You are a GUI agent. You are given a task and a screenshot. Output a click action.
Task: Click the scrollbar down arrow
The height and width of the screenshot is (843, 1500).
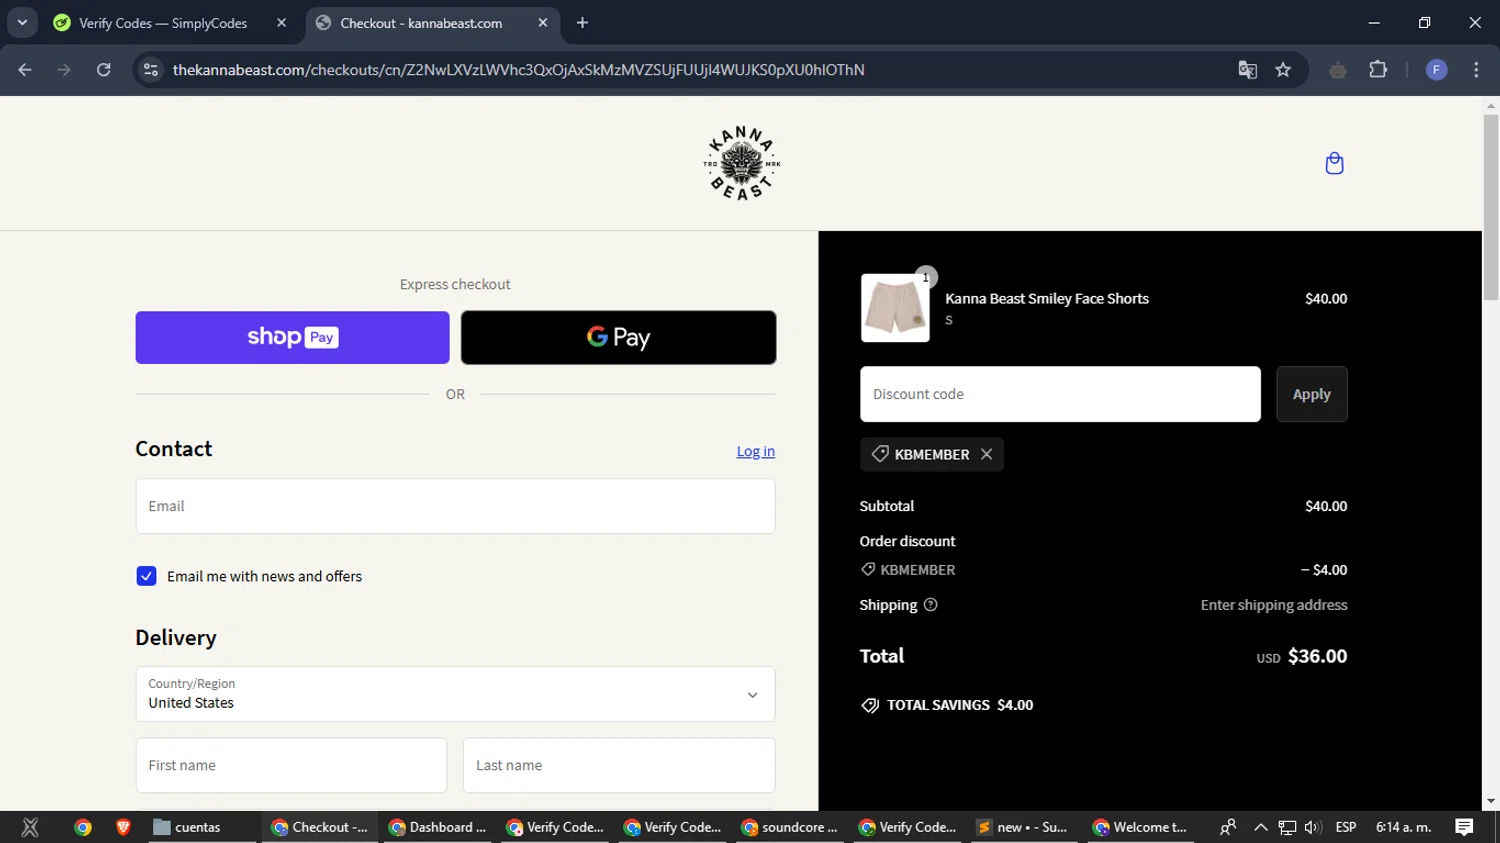coord(1491,801)
